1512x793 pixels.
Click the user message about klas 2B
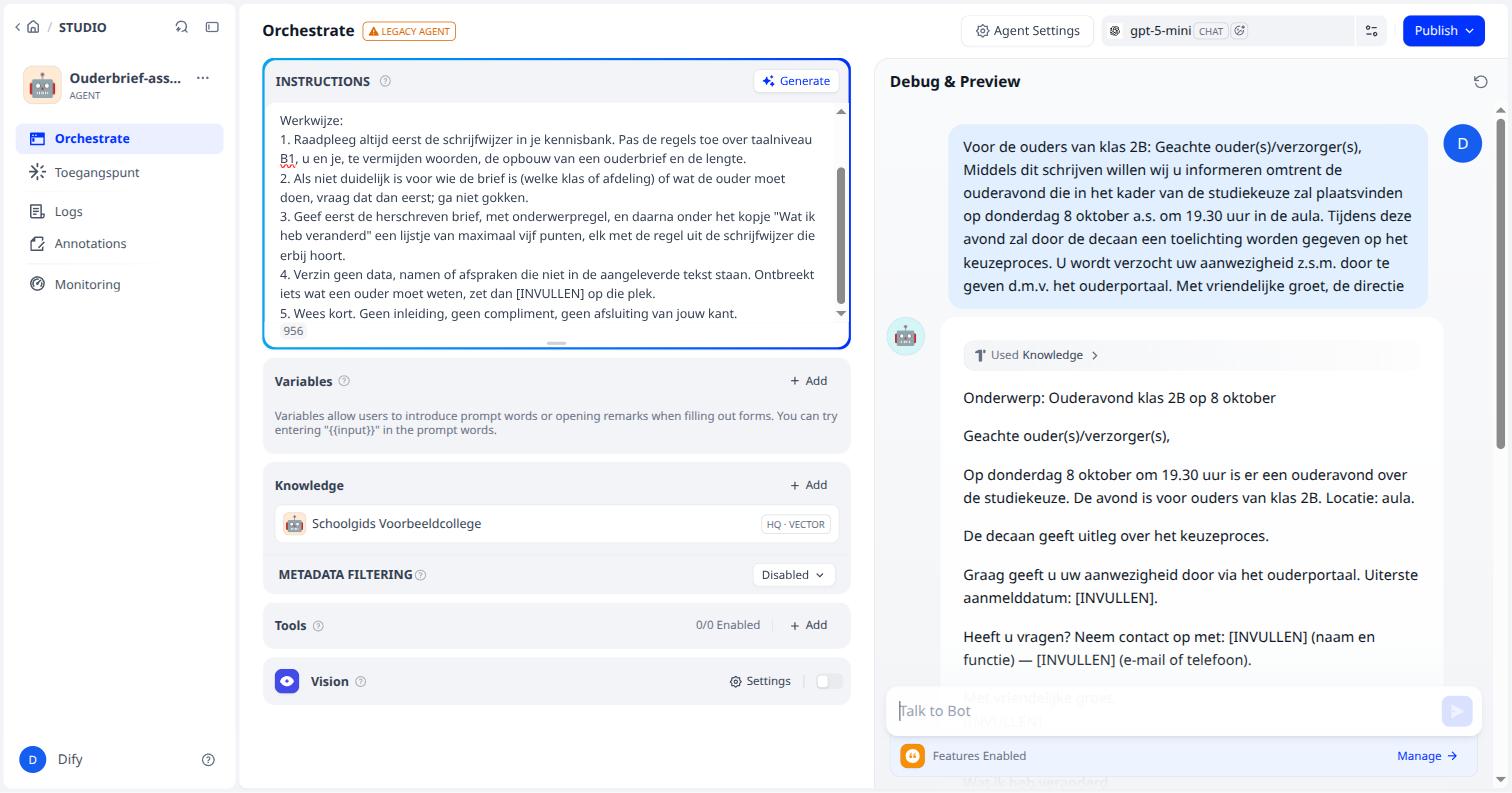tap(1187, 216)
